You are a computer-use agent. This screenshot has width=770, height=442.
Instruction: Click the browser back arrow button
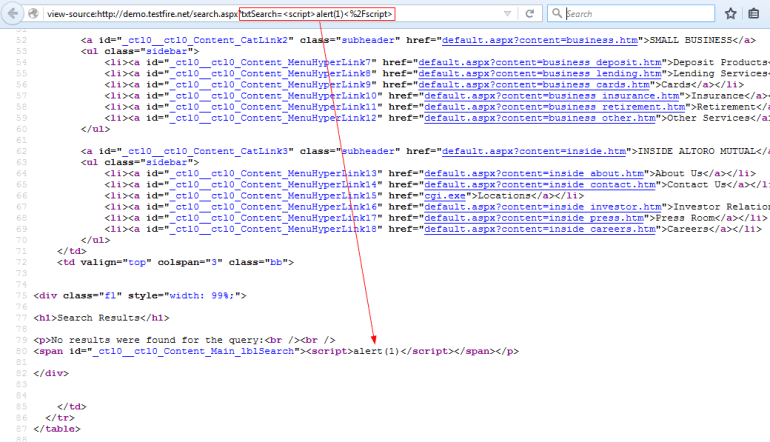[x=13, y=14]
